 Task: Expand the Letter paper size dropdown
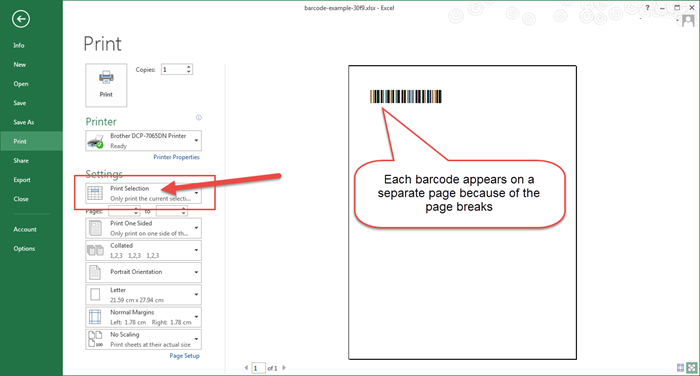[x=196, y=295]
